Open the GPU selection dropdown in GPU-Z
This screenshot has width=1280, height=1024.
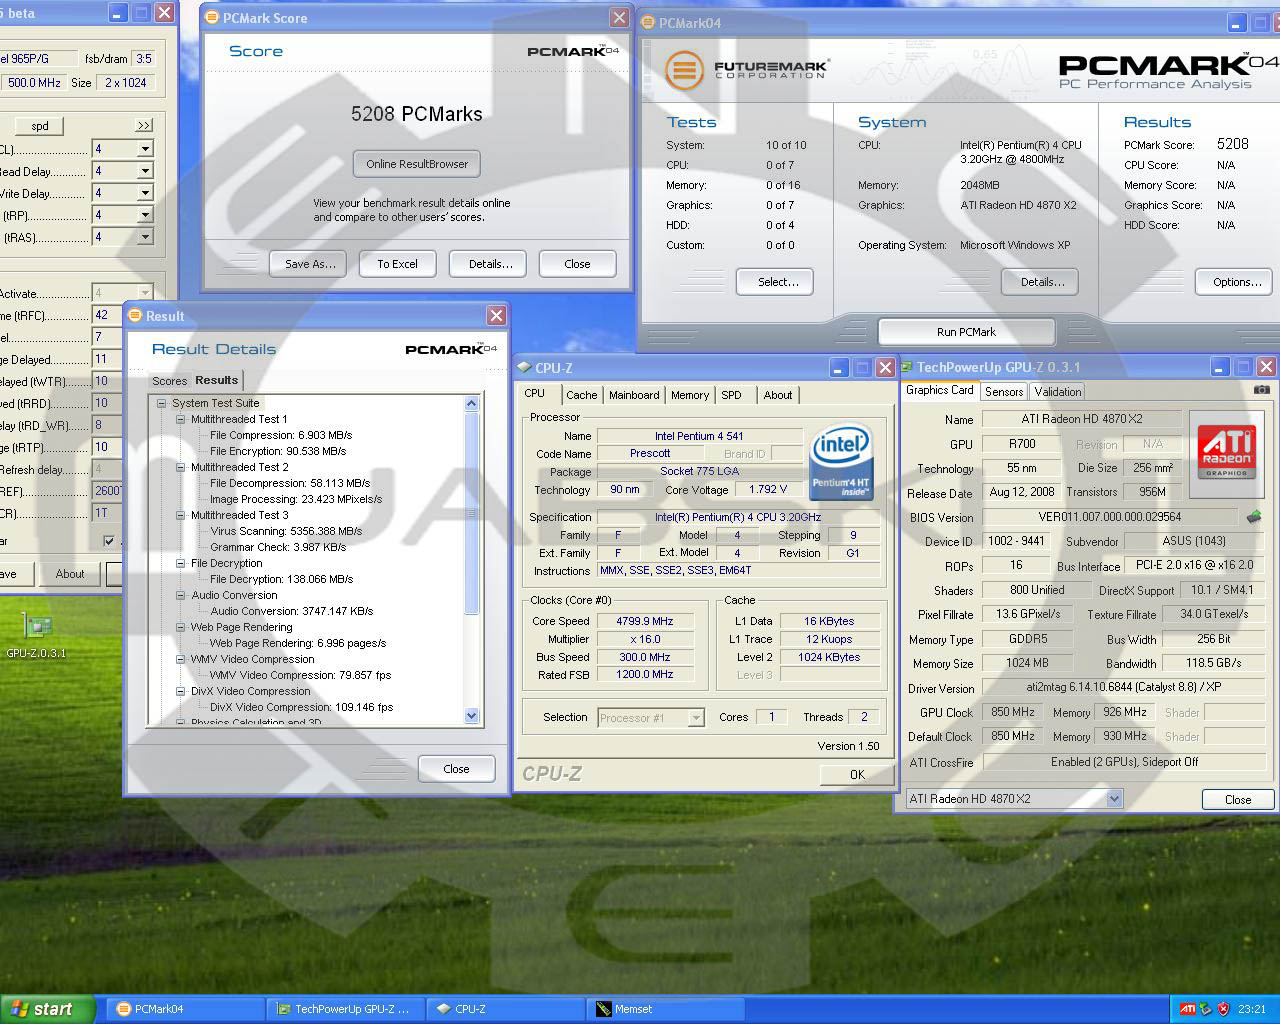pyautogui.click(x=1114, y=798)
